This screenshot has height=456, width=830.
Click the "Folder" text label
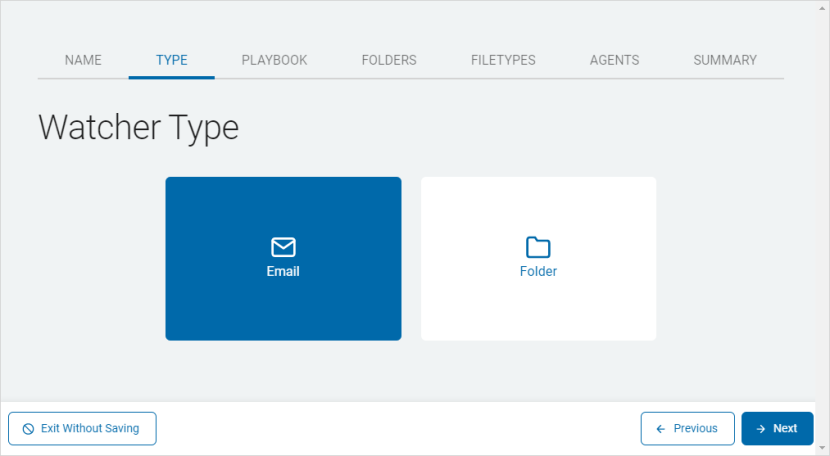[538, 271]
